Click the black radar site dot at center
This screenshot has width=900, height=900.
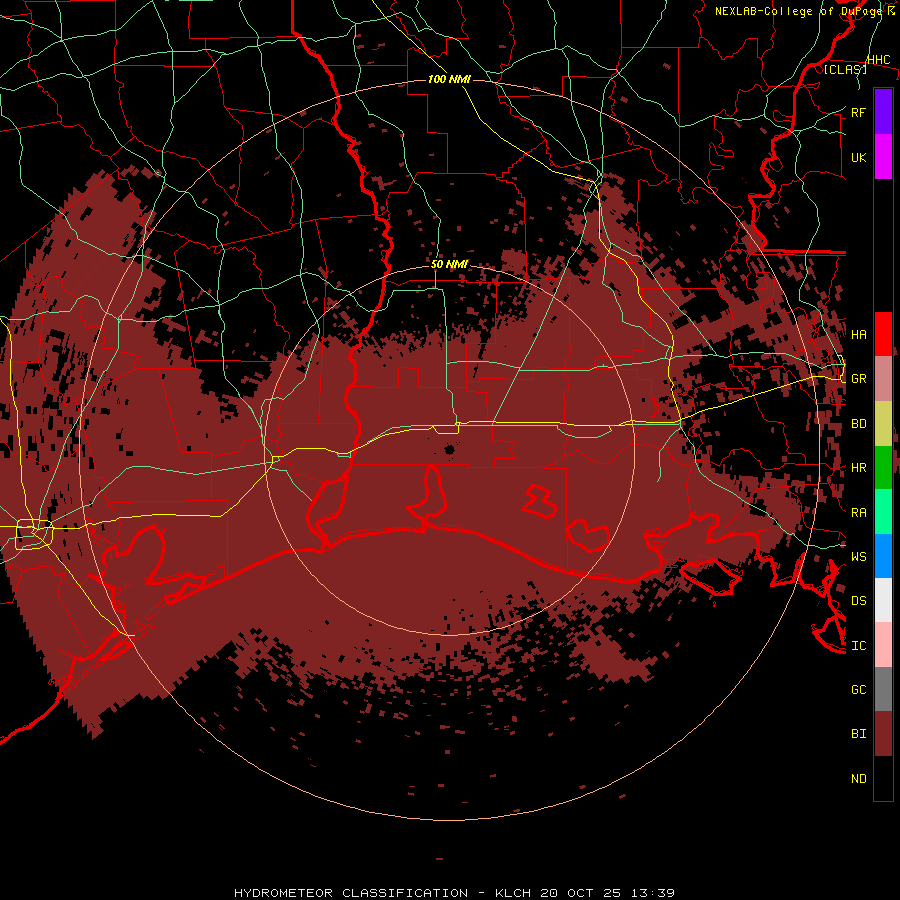pos(449,449)
